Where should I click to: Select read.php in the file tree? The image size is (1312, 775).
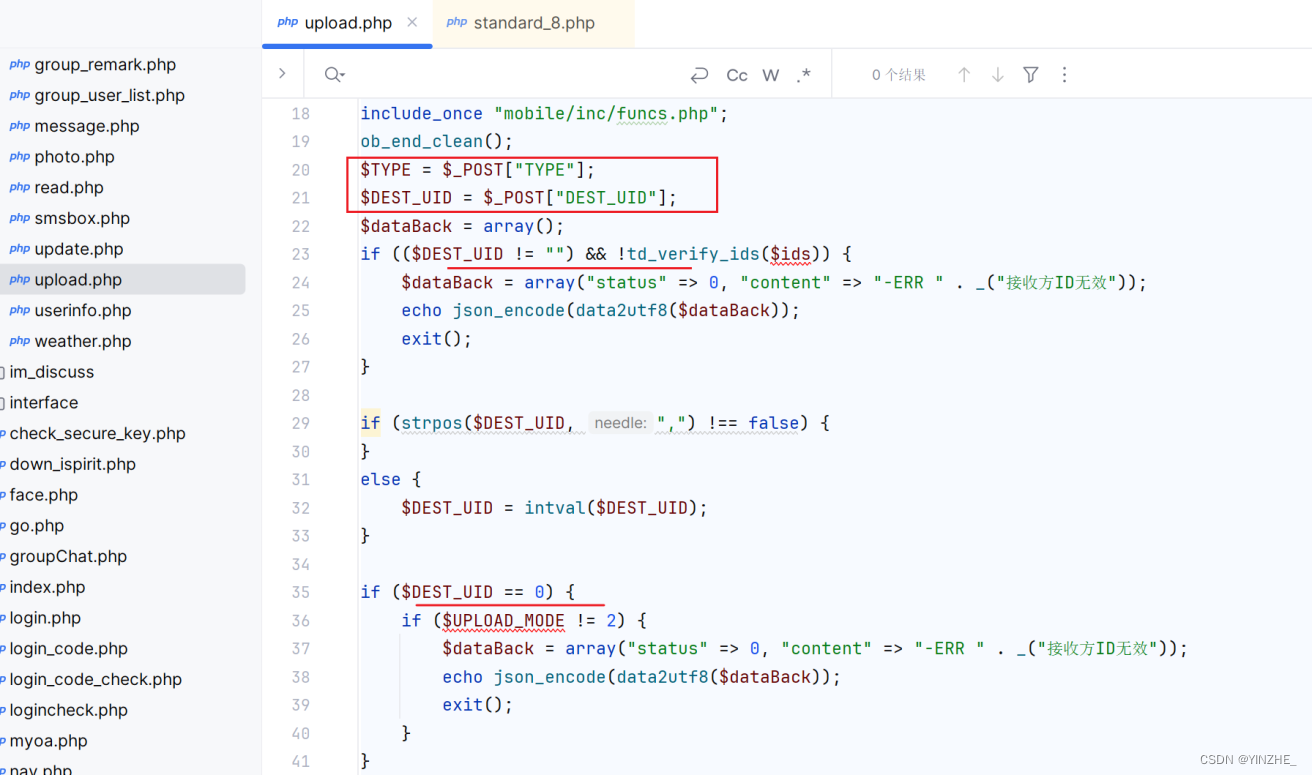coord(69,188)
